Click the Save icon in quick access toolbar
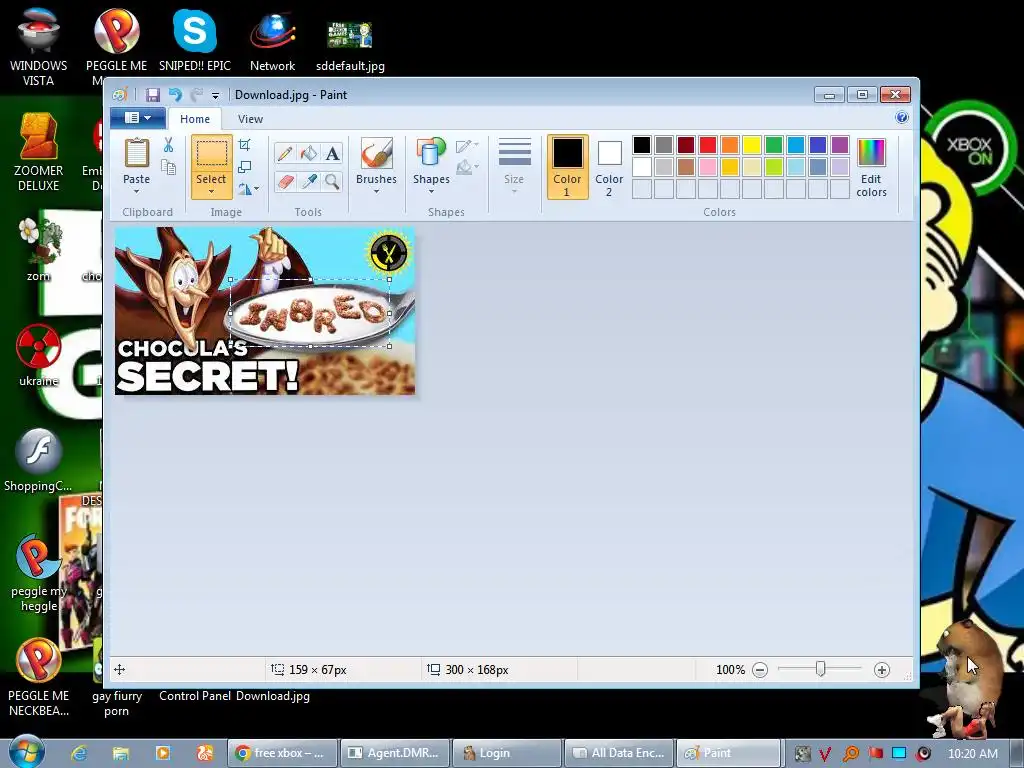This screenshot has height=768, width=1024. (x=153, y=95)
